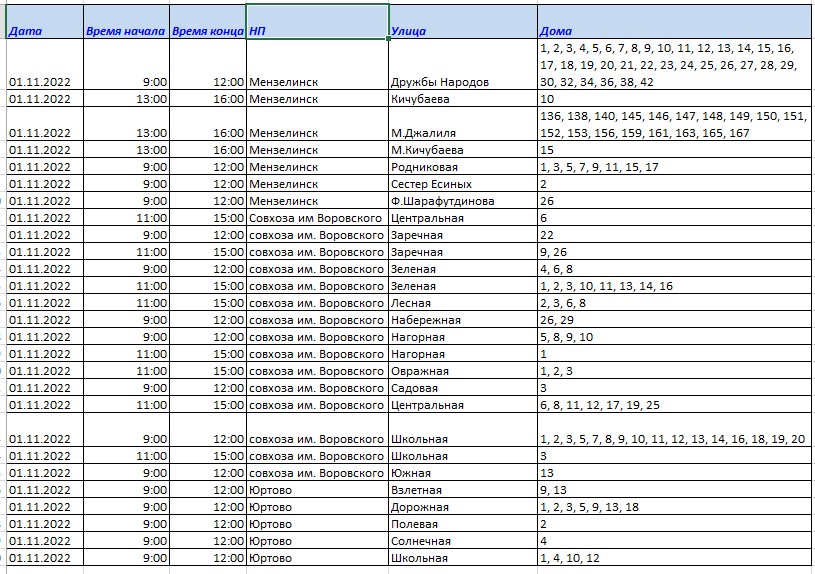Select the 'Ф.Шарафутдинова' street cell

coord(461,201)
